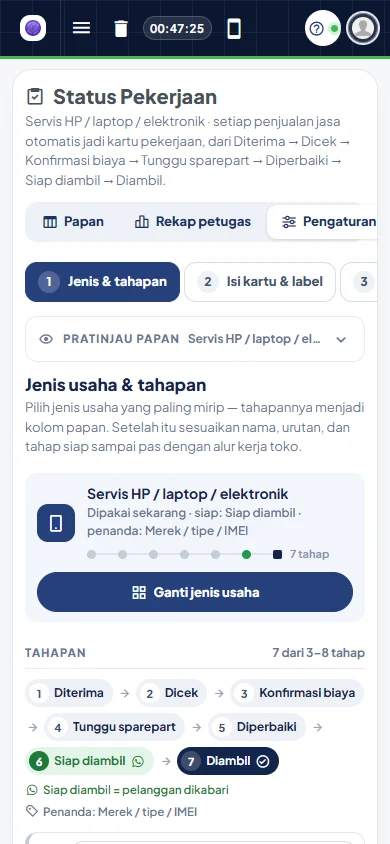Click the 'Penanda: Merek / tipe / IMEI' text
The image size is (390, 844).
click(120, 811)
